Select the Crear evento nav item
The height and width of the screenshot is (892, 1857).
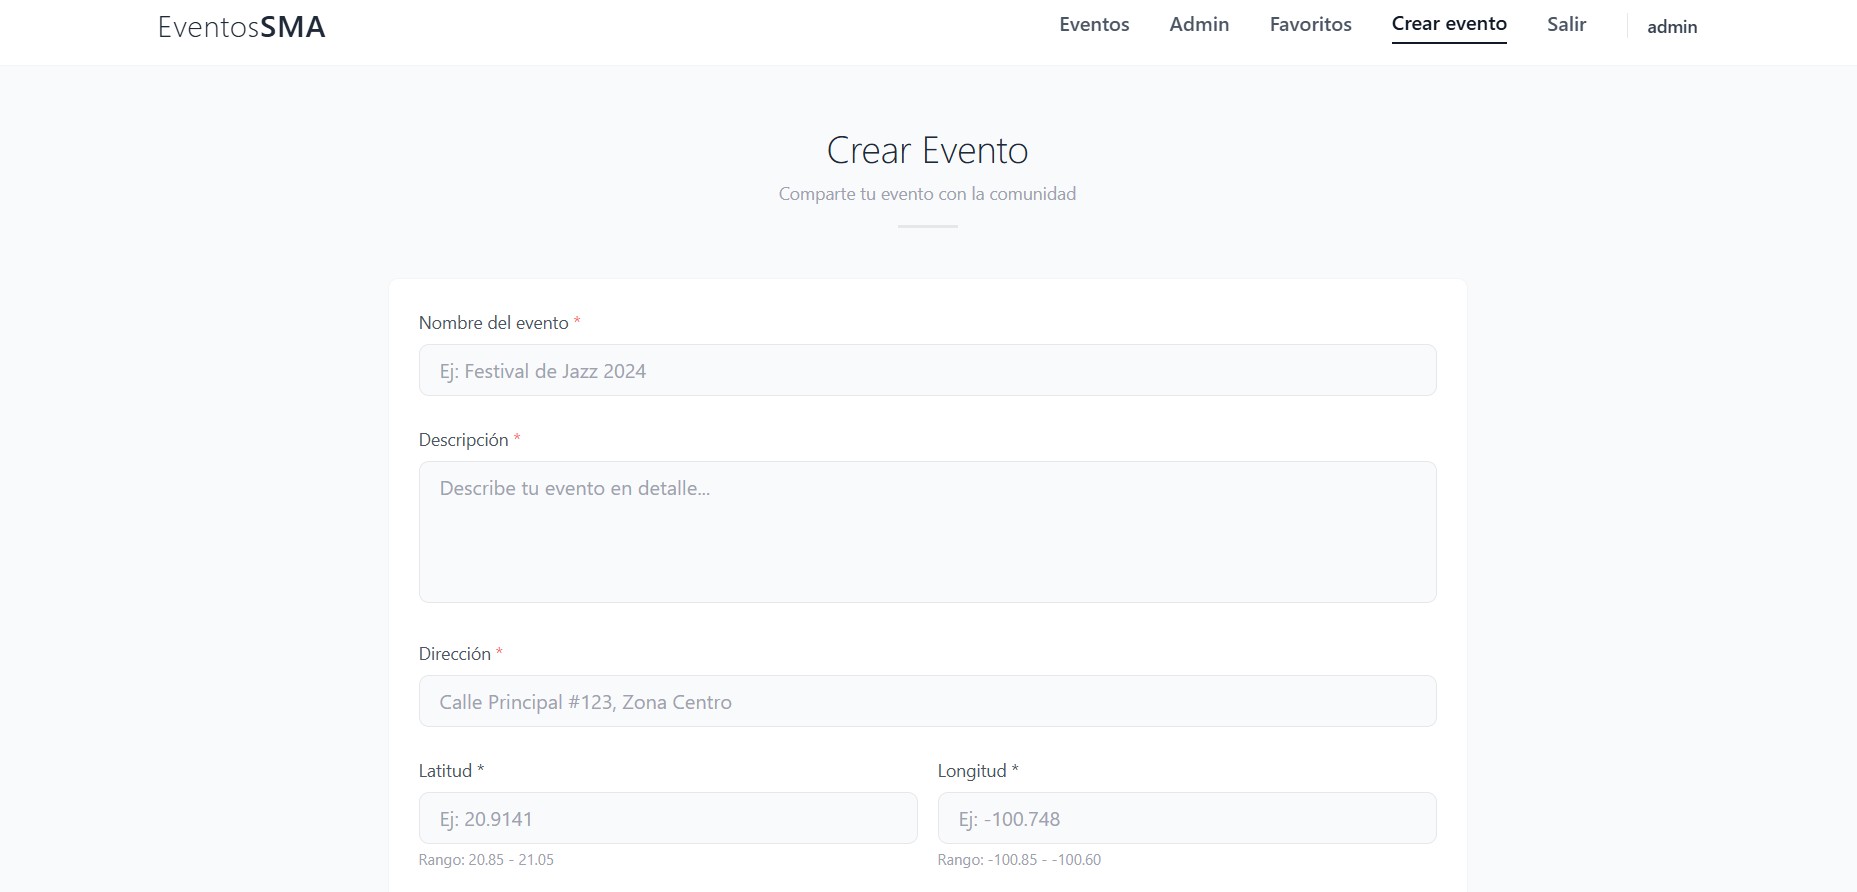[1449, 24]
